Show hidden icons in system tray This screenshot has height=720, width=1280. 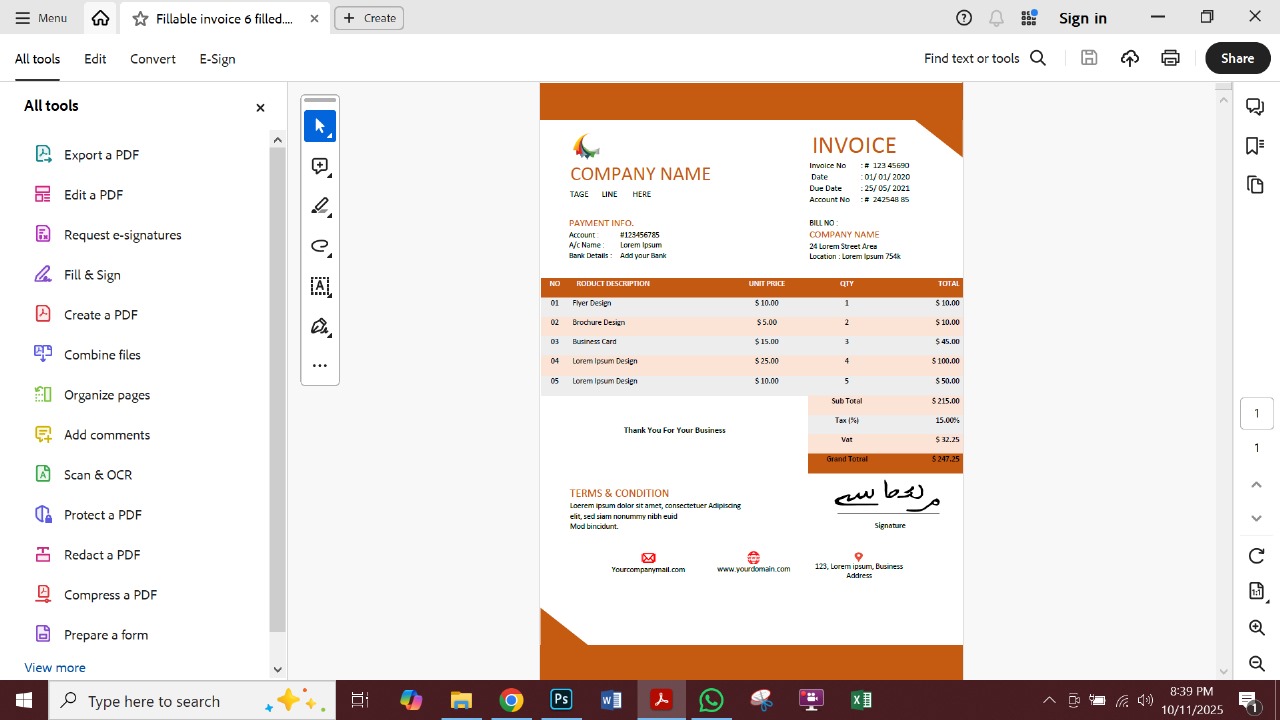point(1049,700)
